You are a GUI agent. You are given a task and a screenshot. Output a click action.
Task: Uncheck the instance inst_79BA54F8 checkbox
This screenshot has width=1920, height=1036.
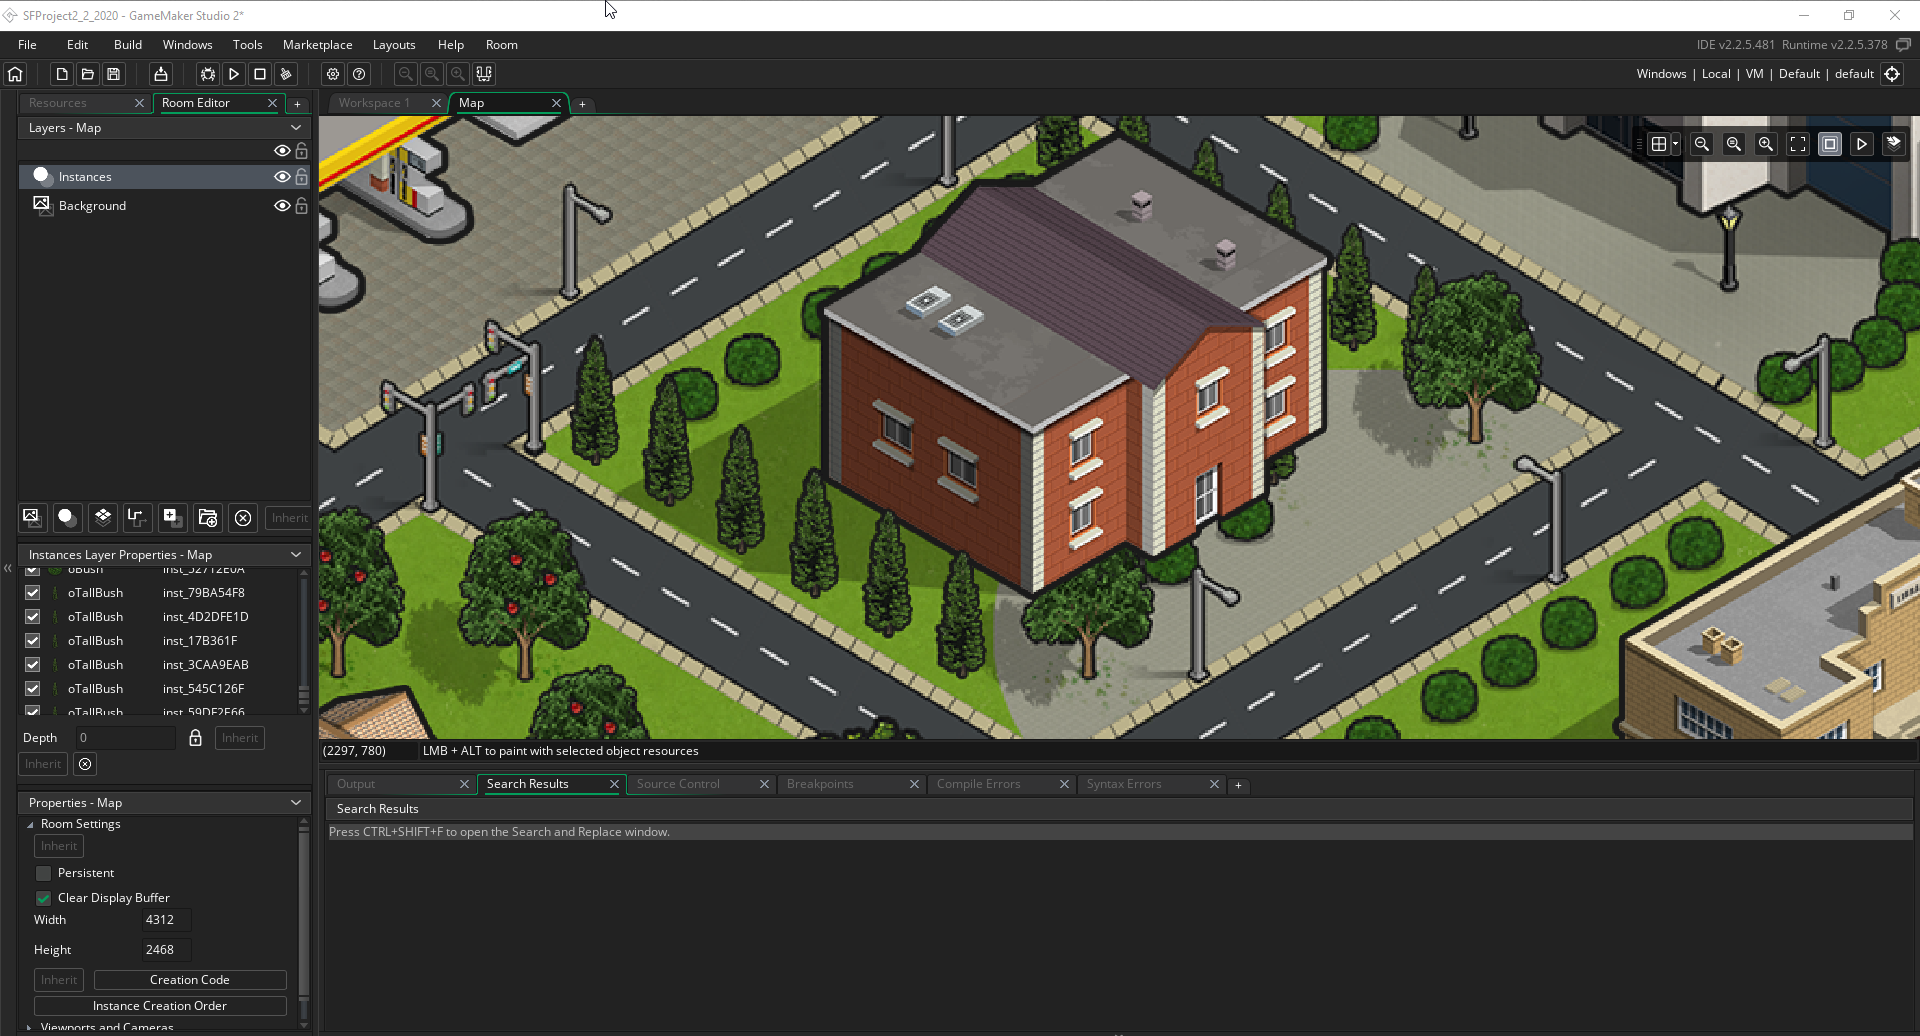(x=32, y=593)
